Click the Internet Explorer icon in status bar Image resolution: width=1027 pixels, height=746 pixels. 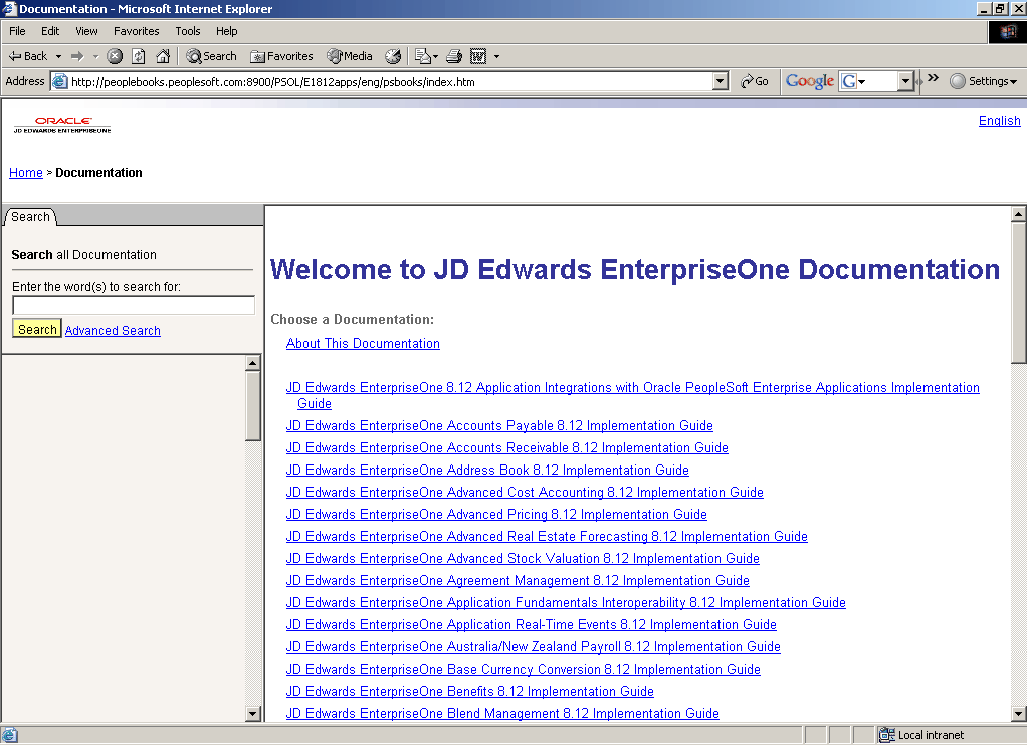(9, 735)
